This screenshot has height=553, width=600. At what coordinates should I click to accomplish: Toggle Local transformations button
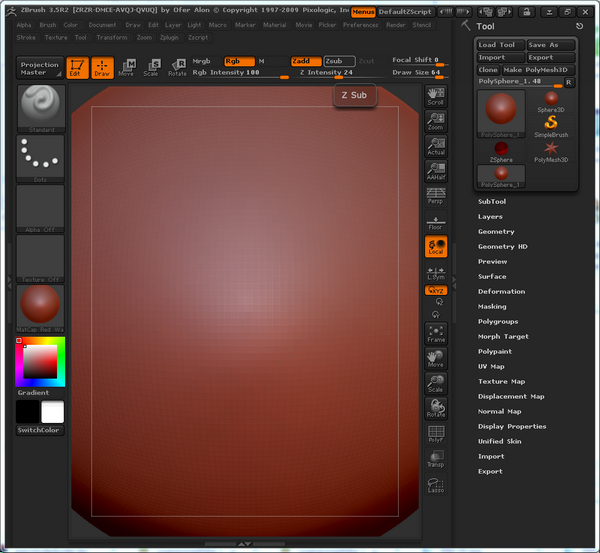tap(436, 246)
